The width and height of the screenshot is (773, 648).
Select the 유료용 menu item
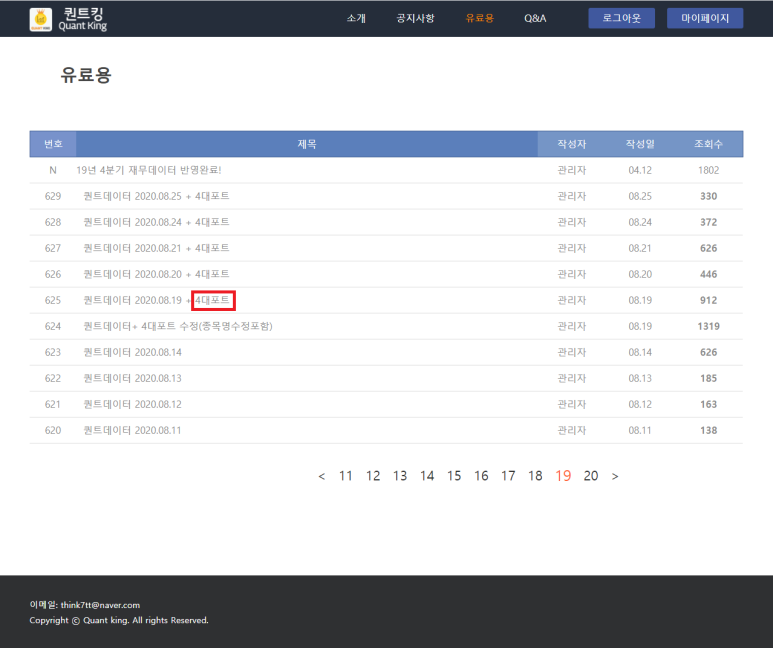(479, 18)
